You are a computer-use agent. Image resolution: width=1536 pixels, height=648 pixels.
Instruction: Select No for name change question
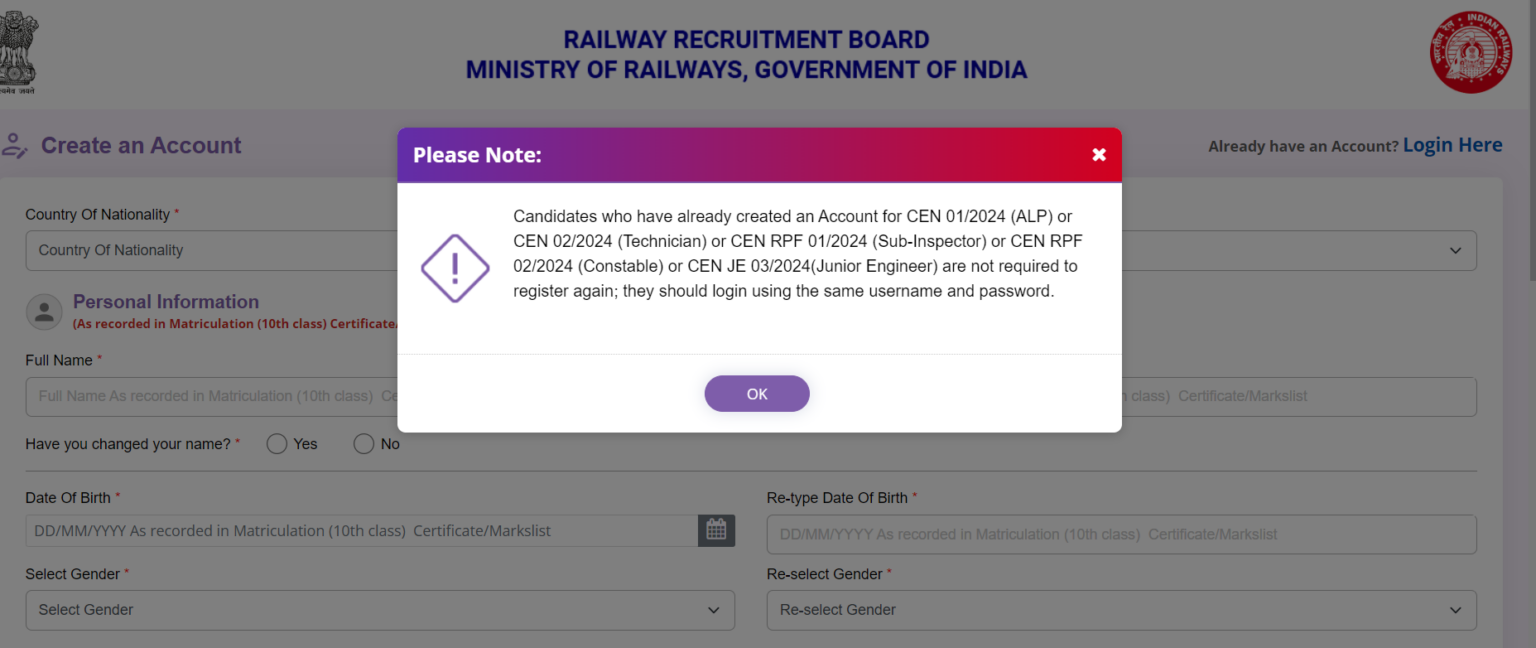[364, 443]
